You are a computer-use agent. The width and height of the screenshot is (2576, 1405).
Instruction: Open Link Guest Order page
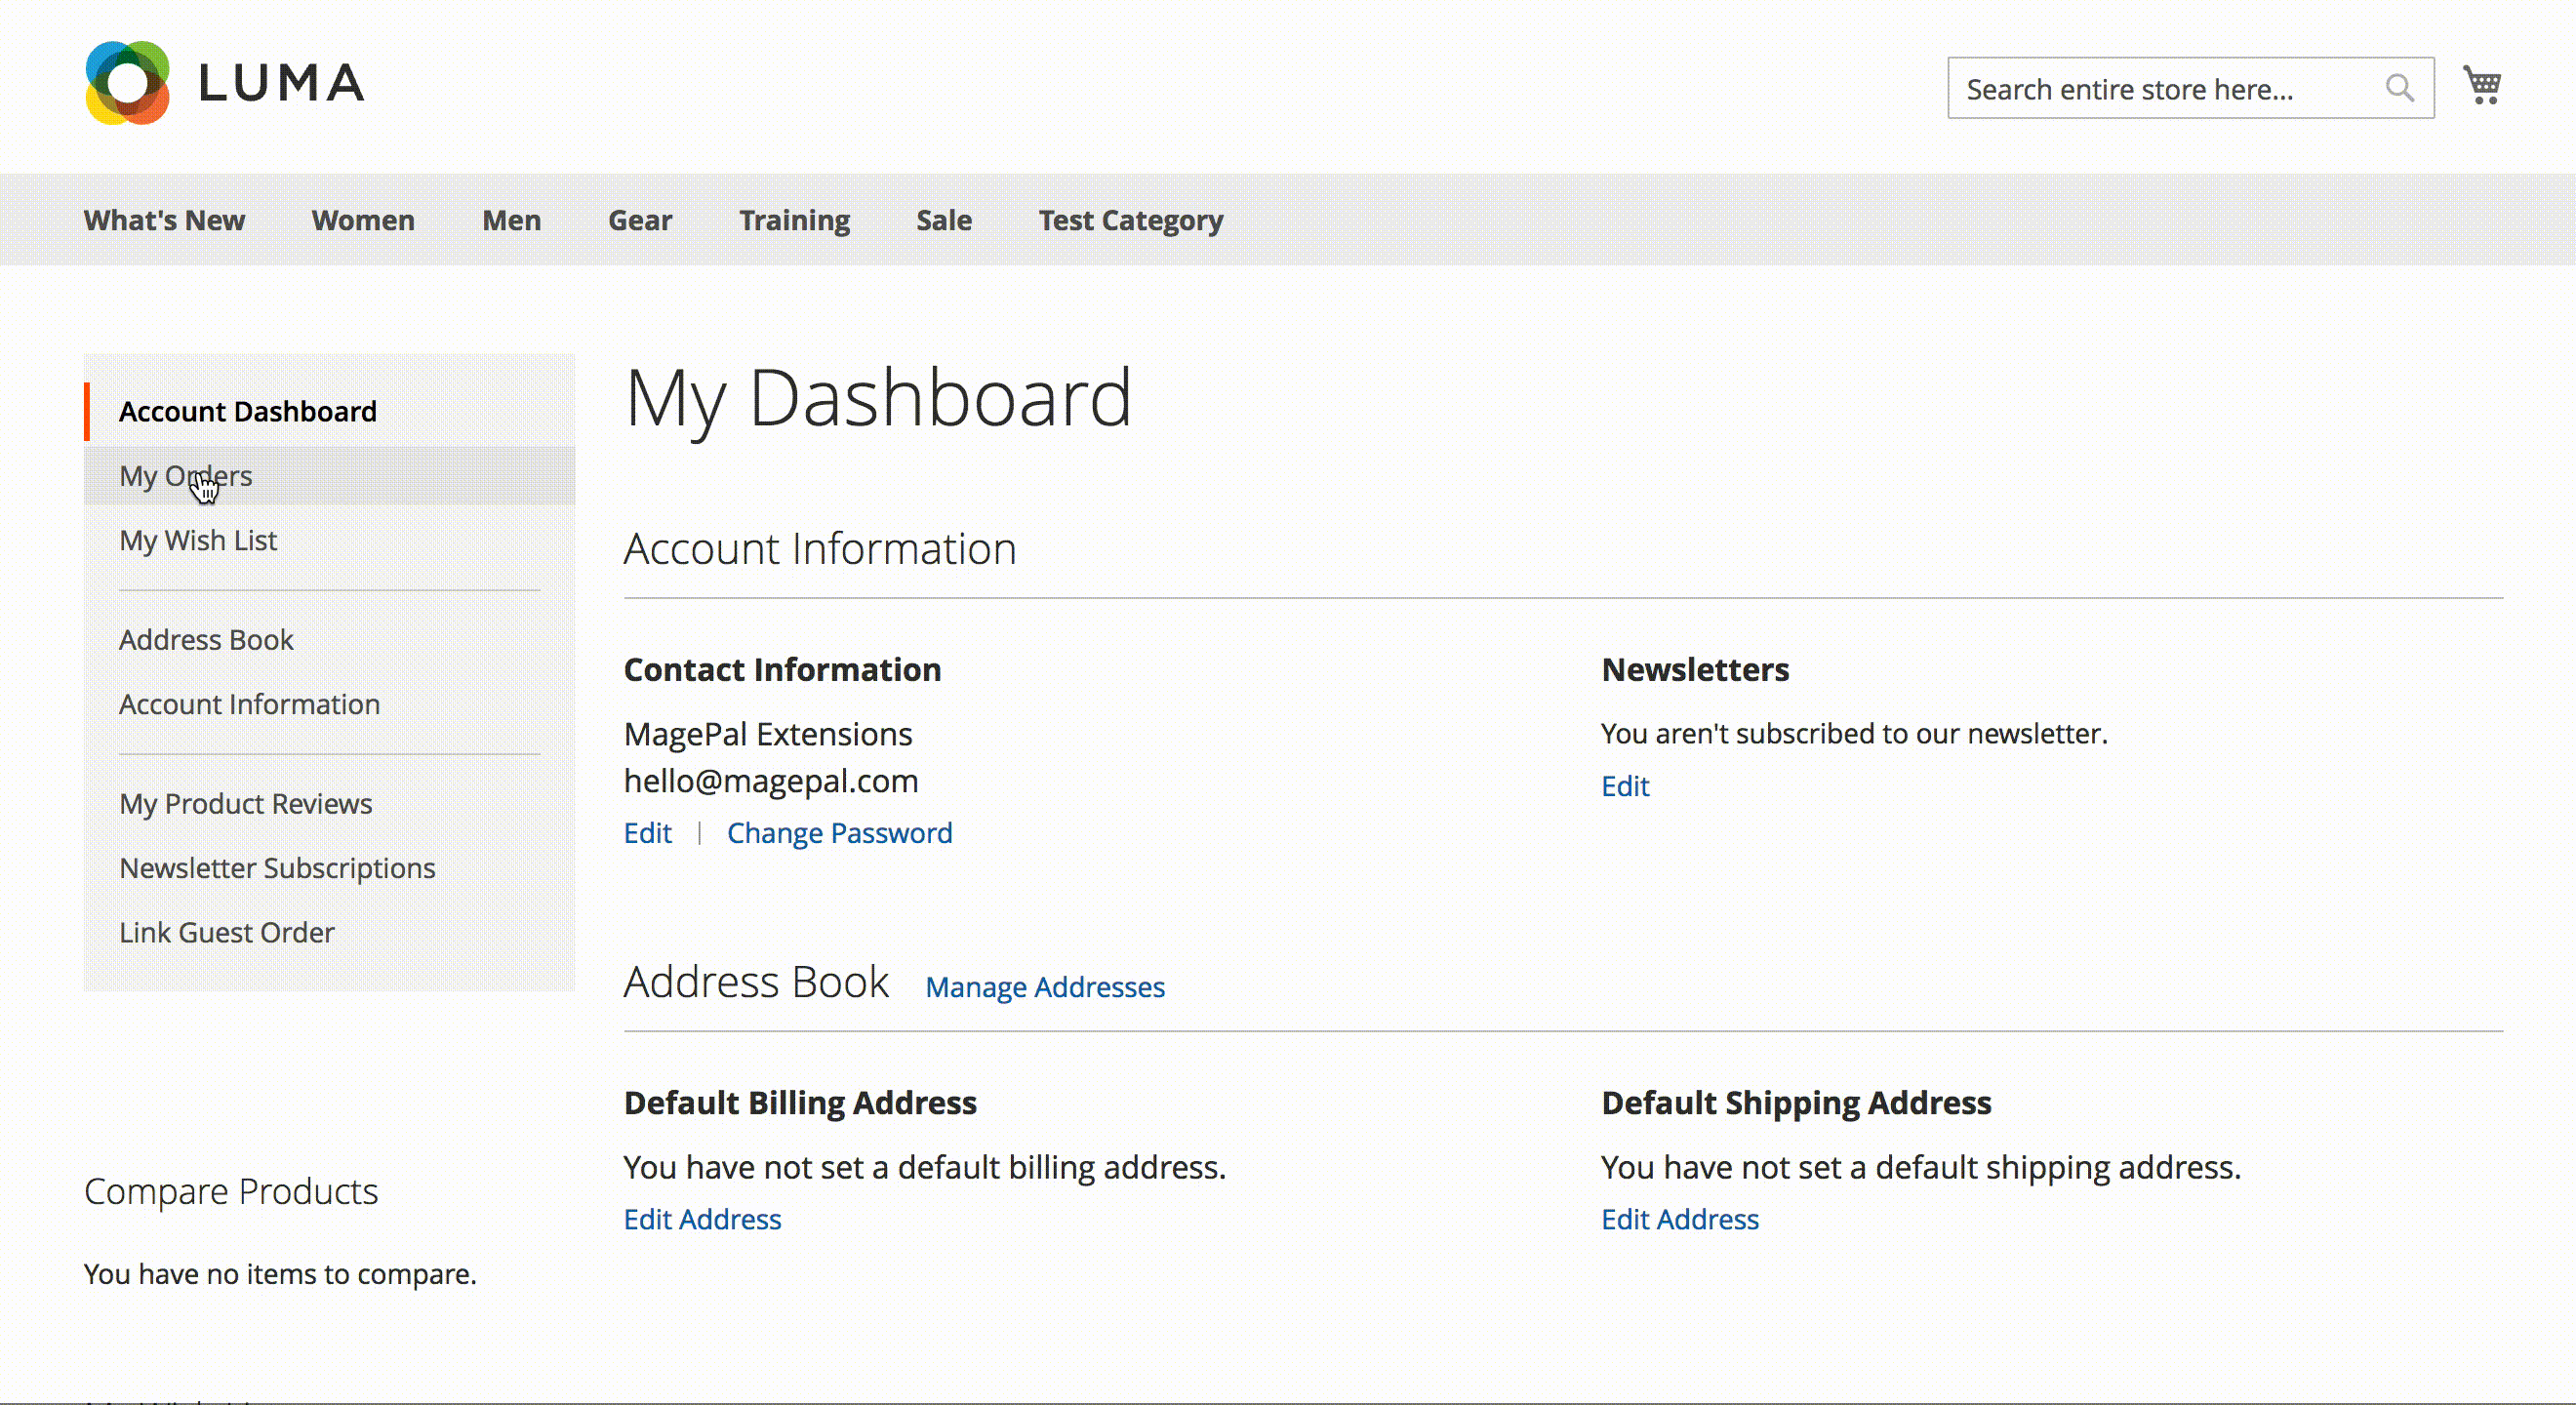coord(226,932)
